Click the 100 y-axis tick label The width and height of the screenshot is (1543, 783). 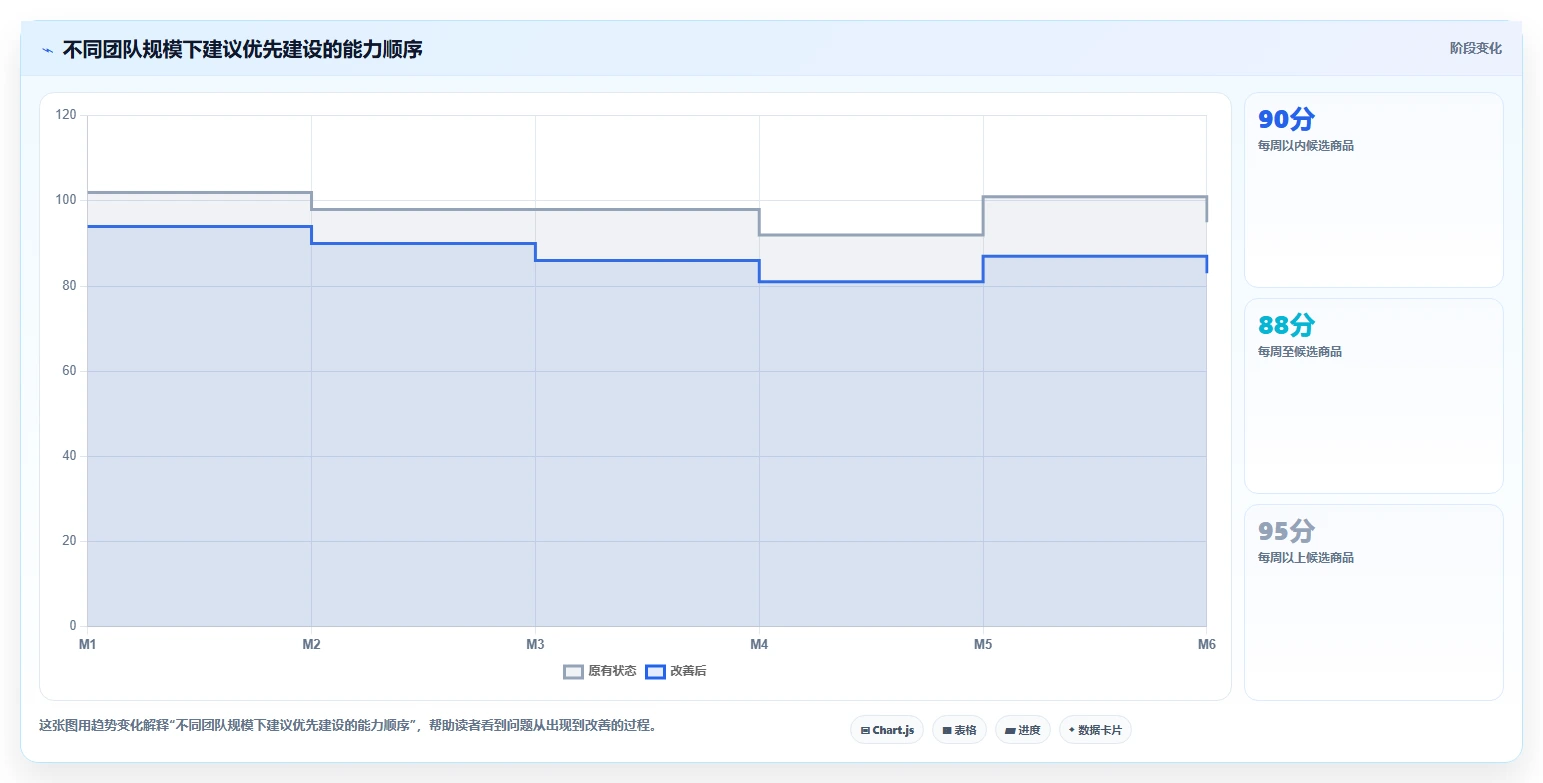click(66, 200)
